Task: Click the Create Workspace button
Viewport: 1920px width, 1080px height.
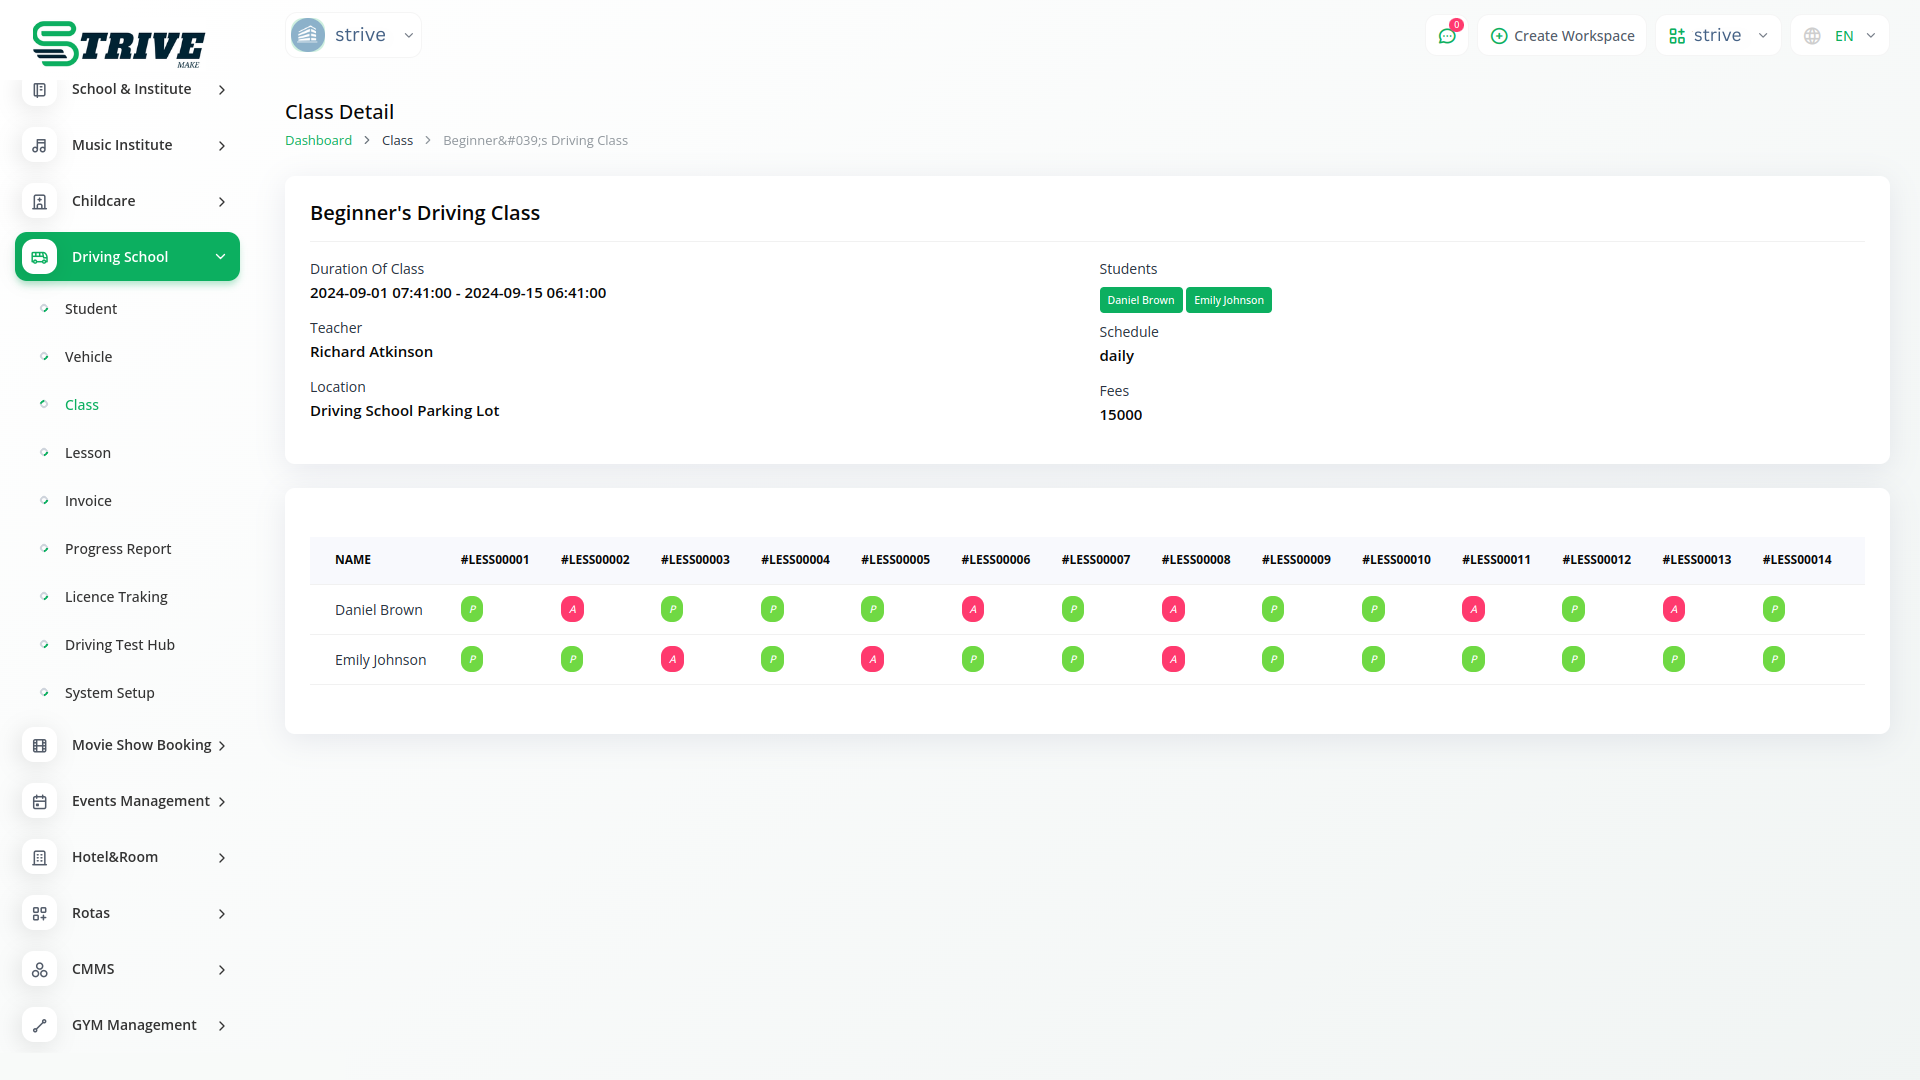Action: [x=1562, y=36]
